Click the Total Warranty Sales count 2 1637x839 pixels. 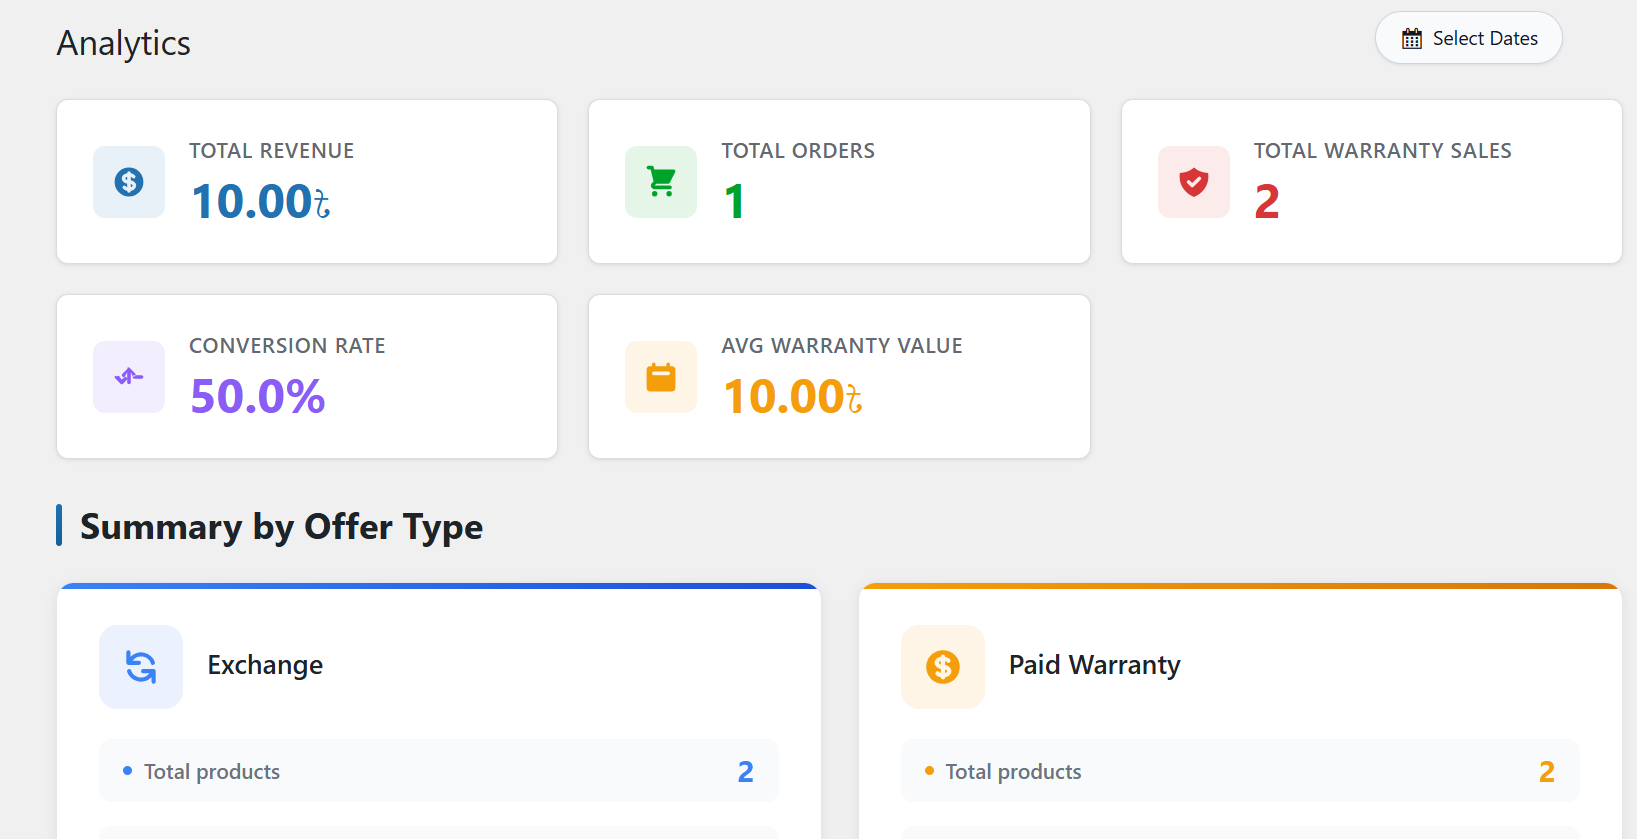pyautogui.click(x=1266, y=201)
